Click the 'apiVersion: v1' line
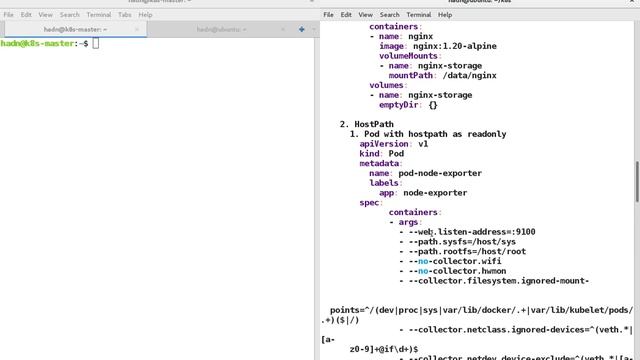Screen dimensions: 640x360 click(394, 144)
